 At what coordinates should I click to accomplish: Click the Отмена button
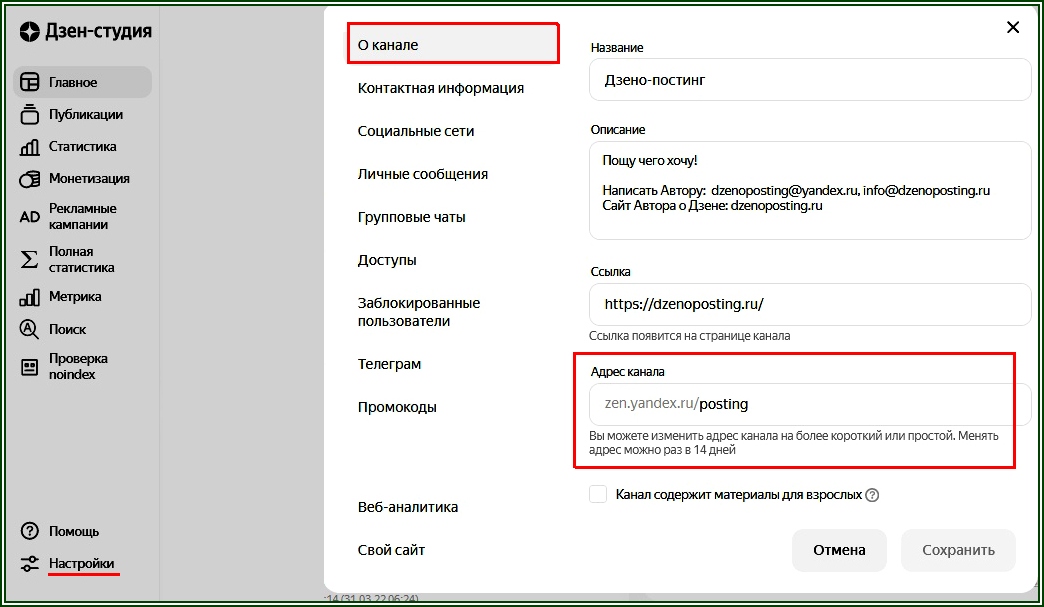click(x=839, y=550)
